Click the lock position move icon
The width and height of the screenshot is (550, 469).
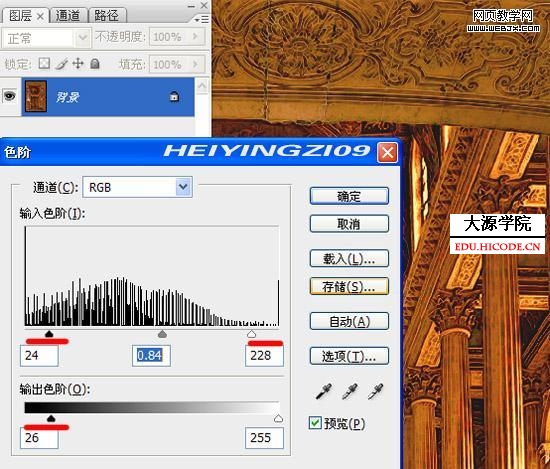[78, 63]
